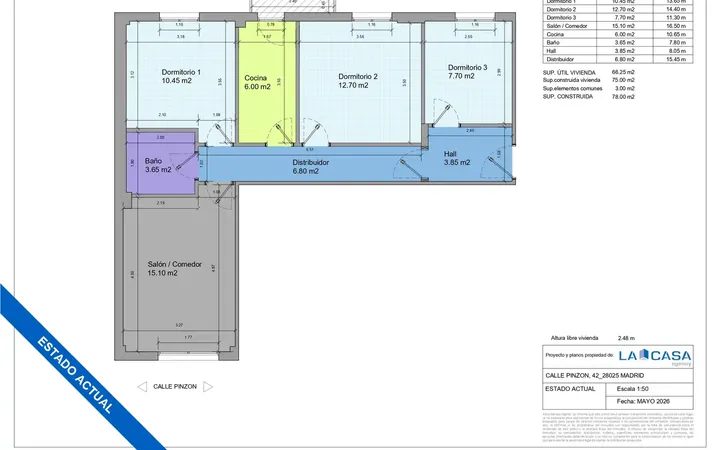Click the Dormitorio 3 label on the floor plan

point(467,68)
